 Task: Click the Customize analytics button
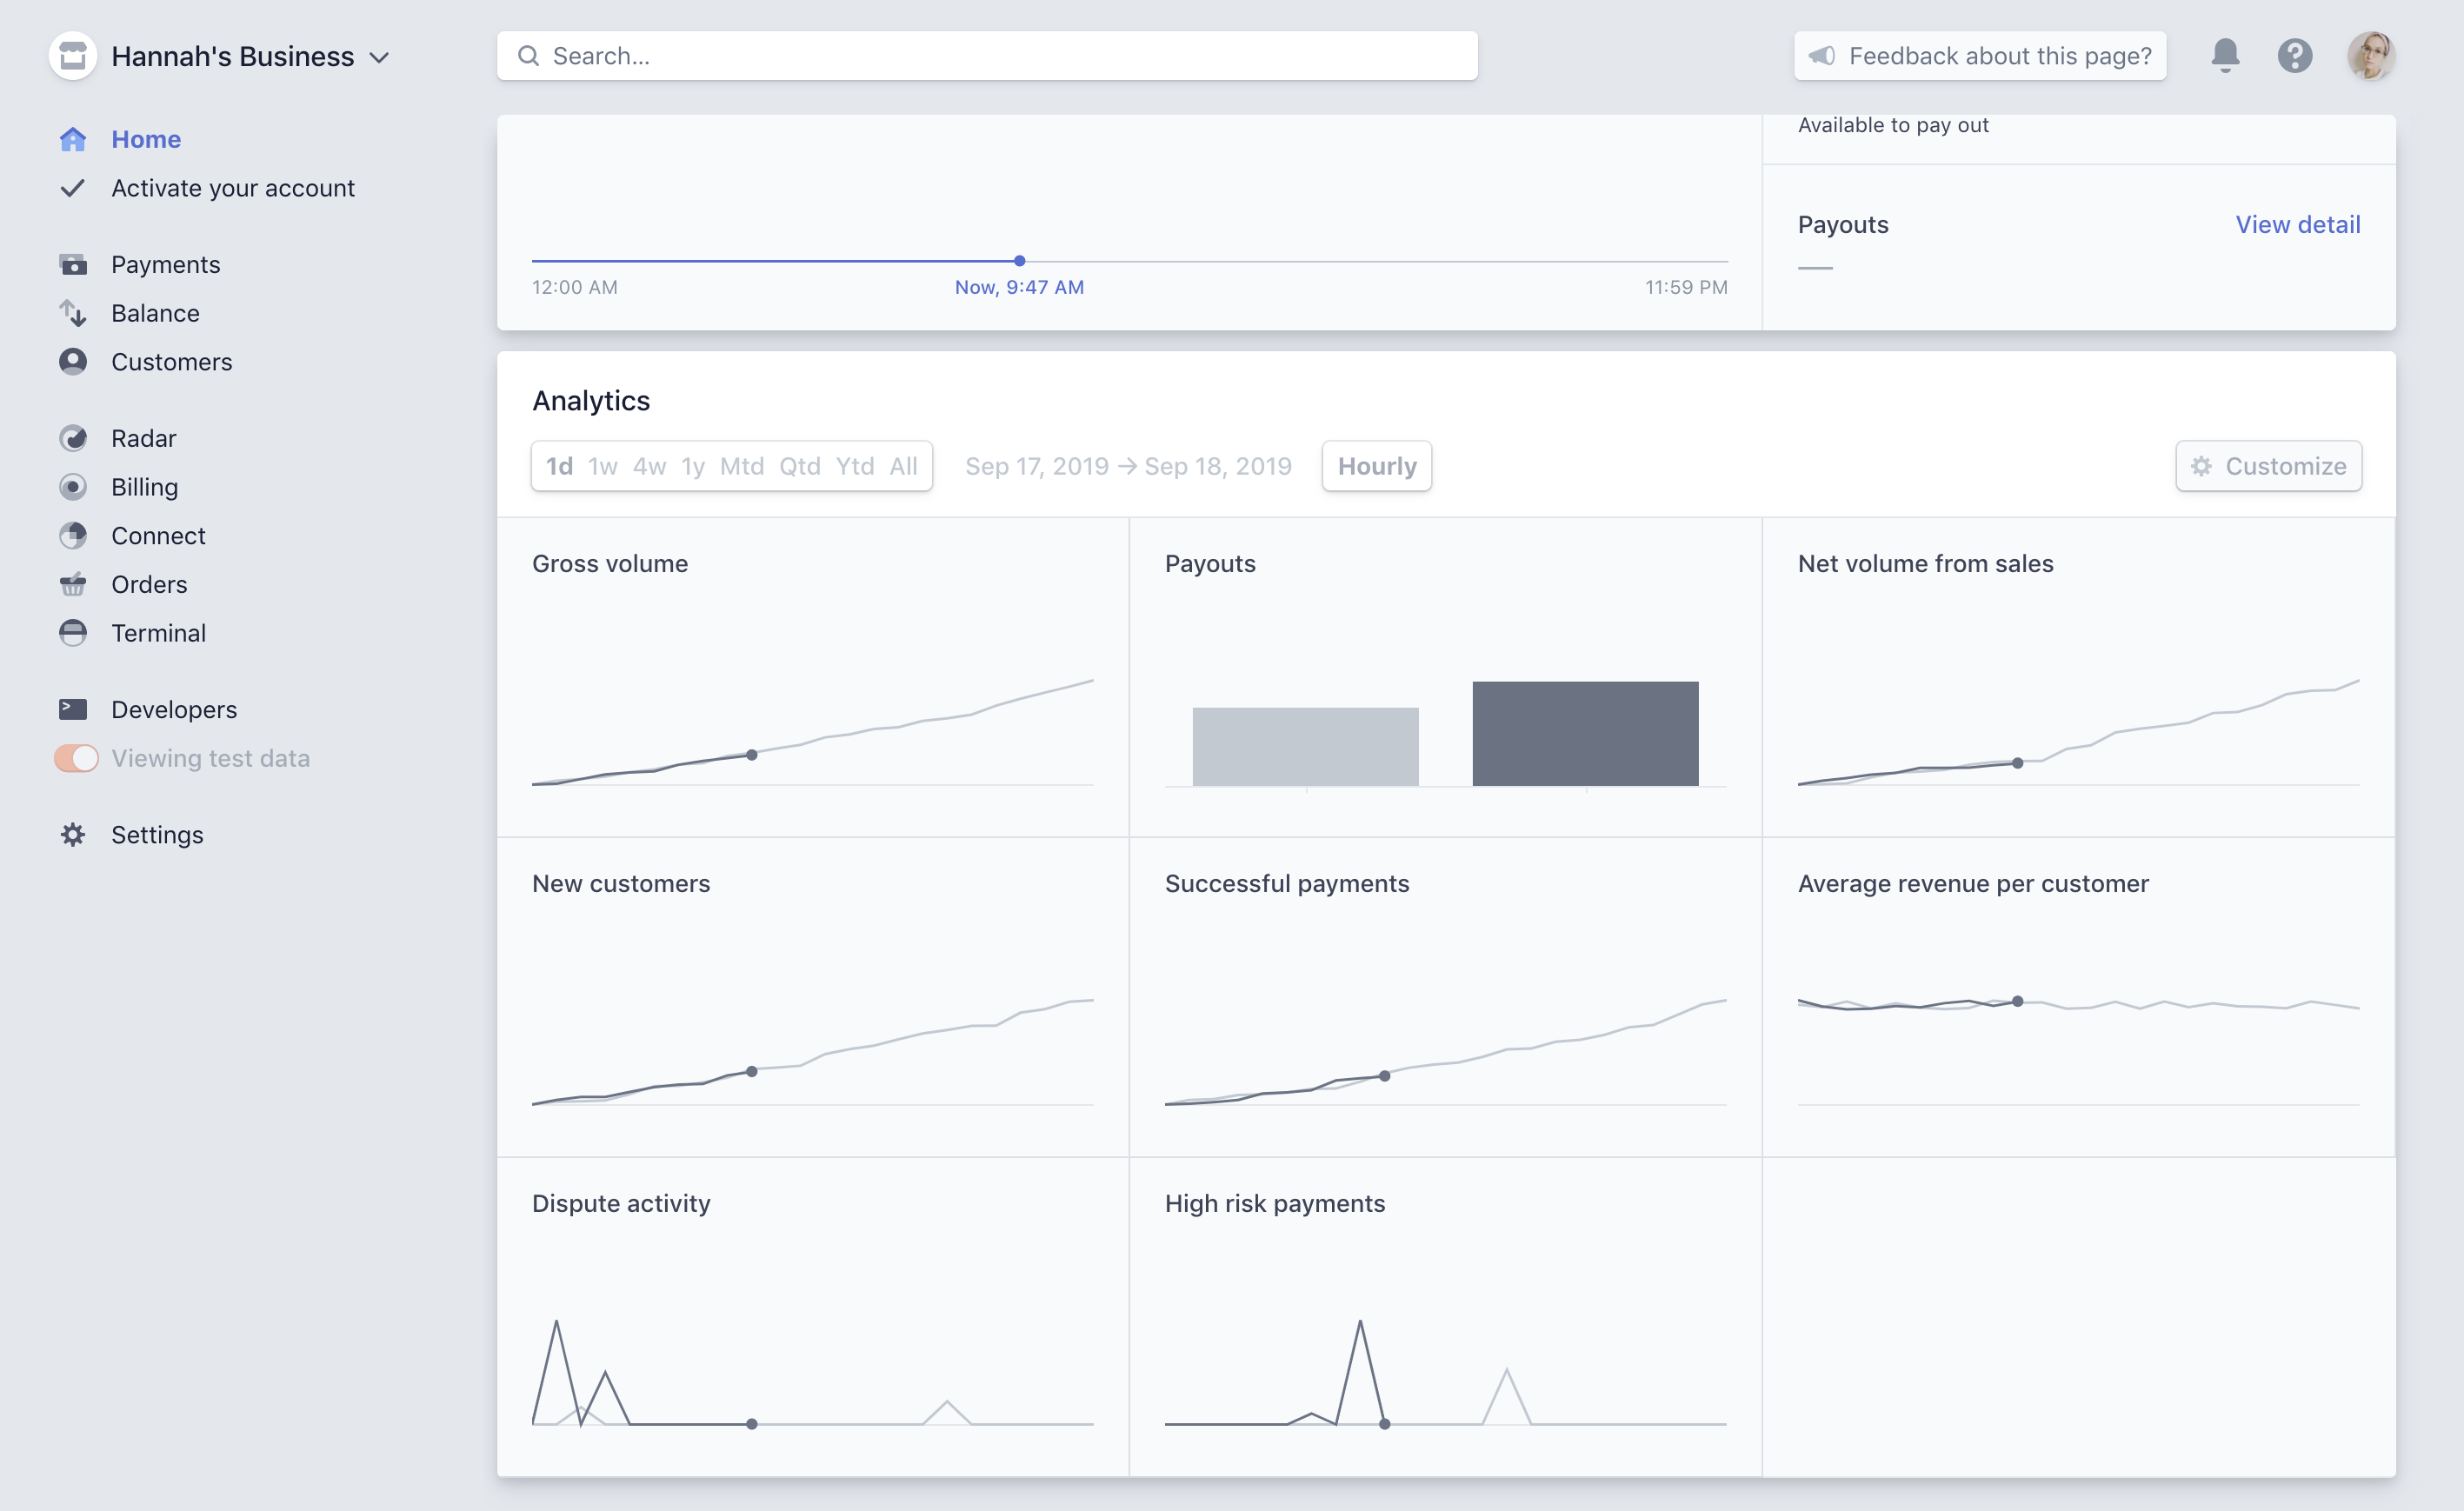click(2267, 466)
